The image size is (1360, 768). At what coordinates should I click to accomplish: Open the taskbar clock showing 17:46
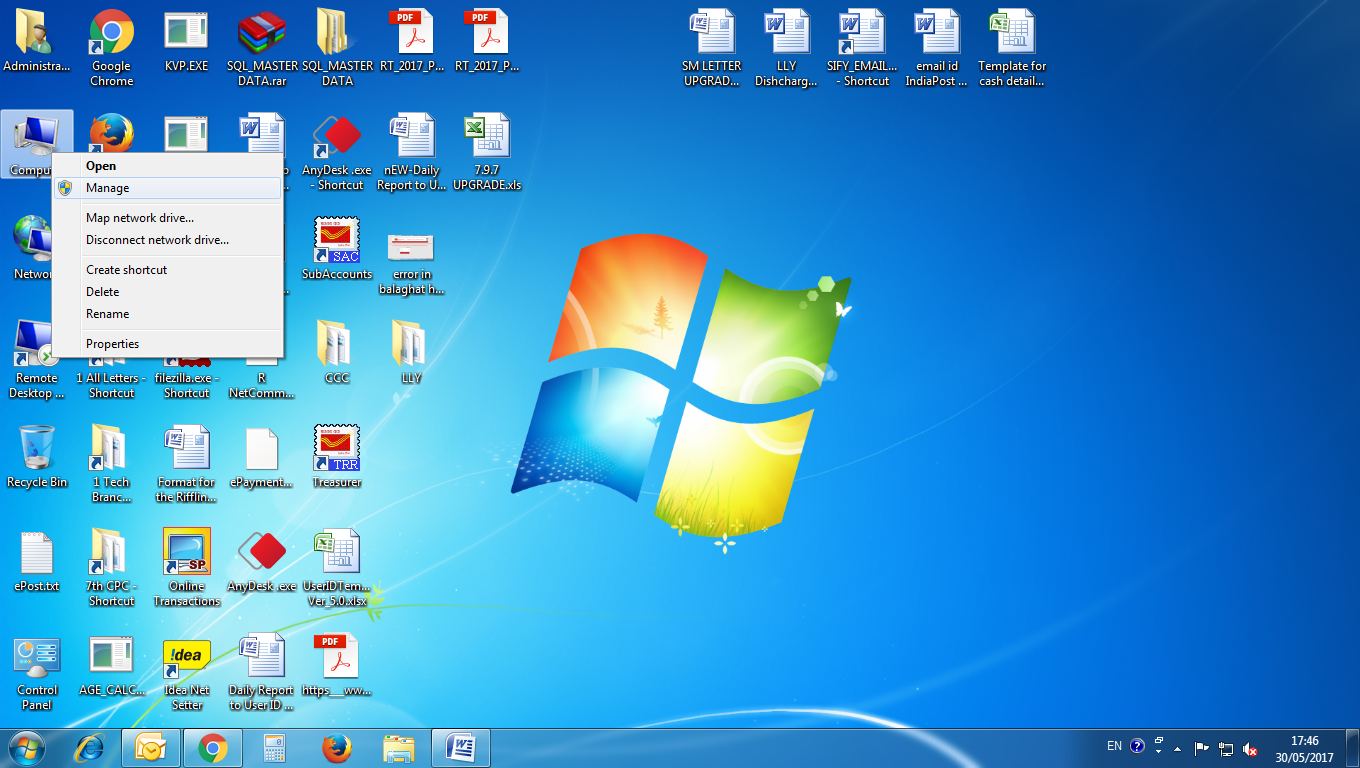1304,749
